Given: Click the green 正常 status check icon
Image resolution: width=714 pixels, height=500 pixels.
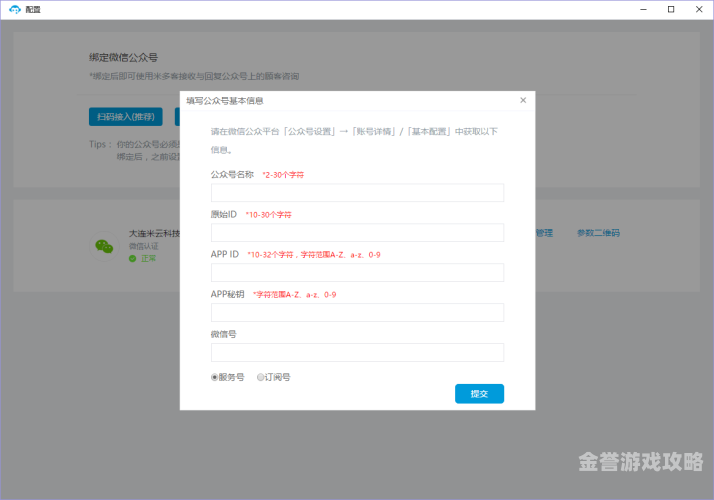Looking at the screenshot, I should coord(133,258).
